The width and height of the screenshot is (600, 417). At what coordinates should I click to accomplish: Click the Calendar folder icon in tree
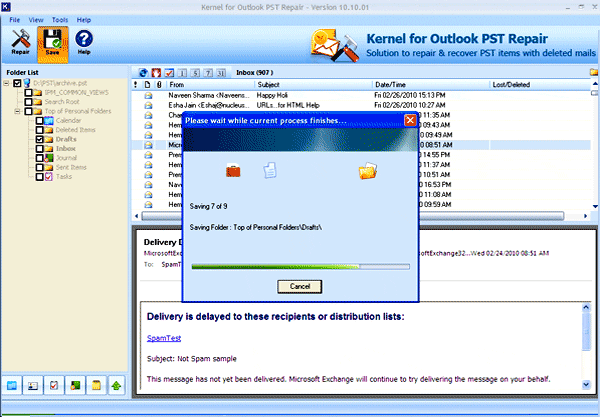click(49, 121)
